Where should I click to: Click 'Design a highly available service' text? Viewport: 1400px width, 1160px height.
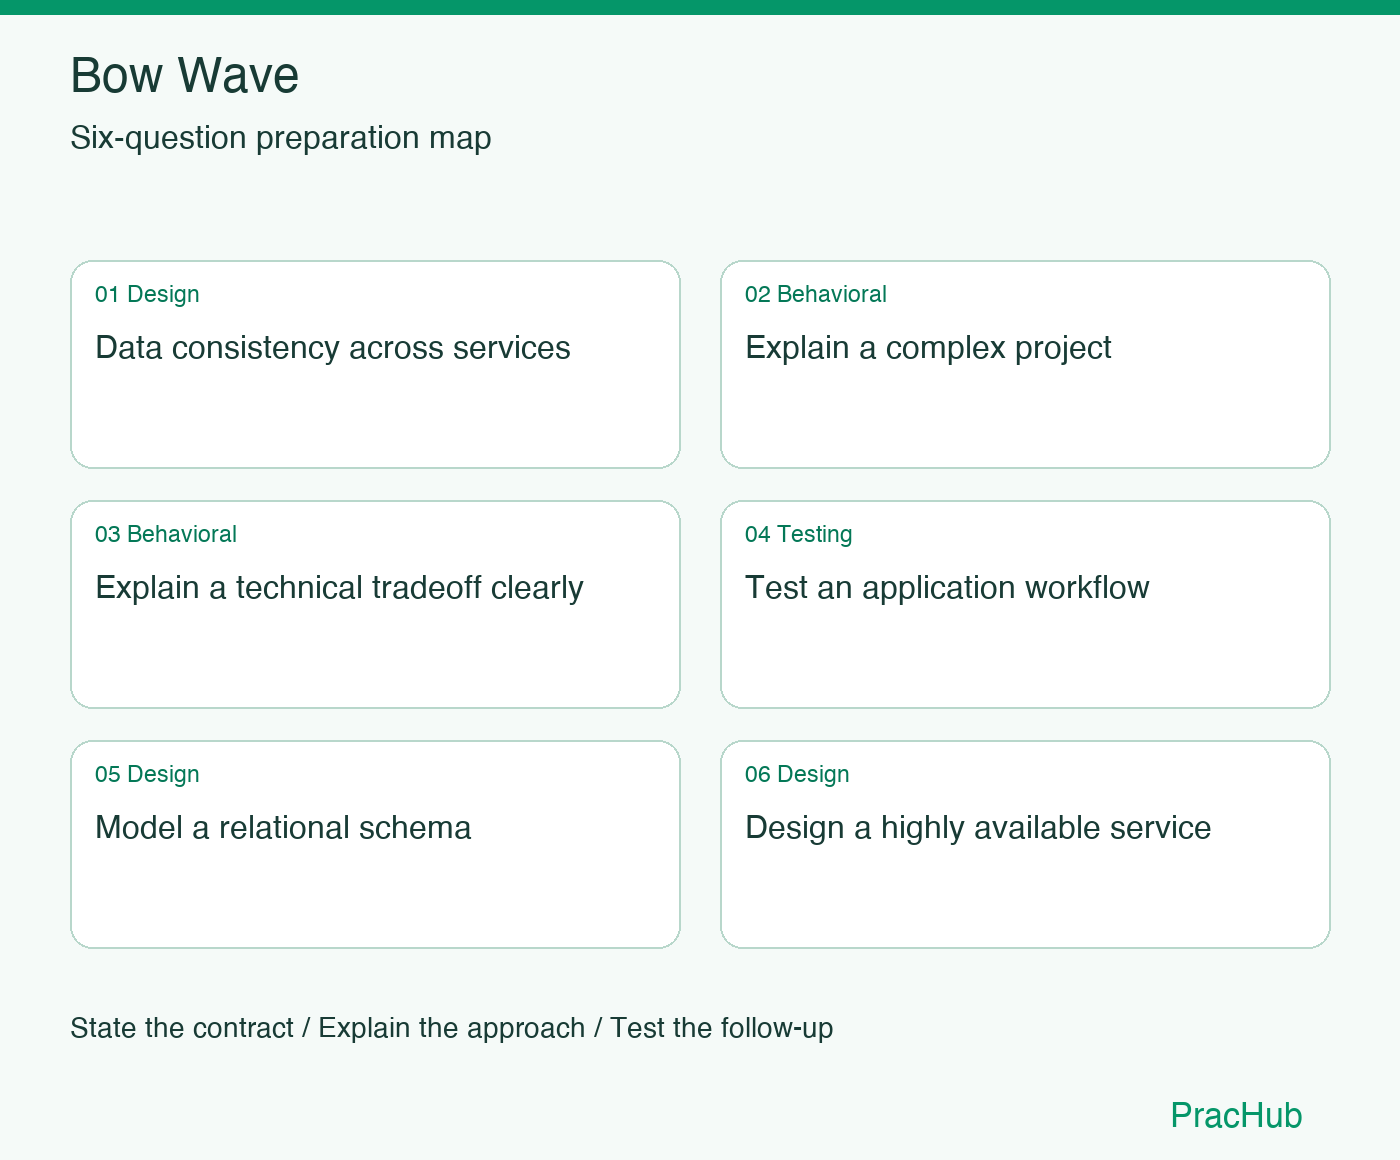point(978,827)
